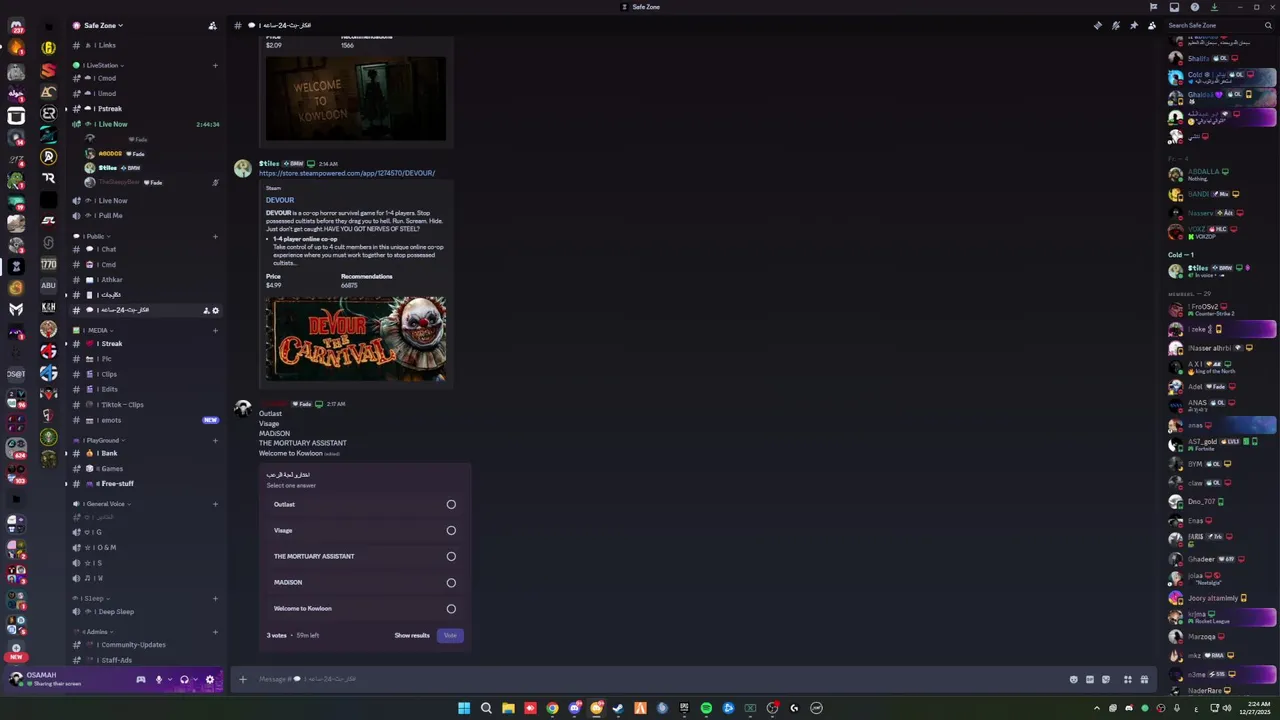This screenshot has width=1280, height=720.
Task: Toggle the member list icon
Action: [1152, 25]
